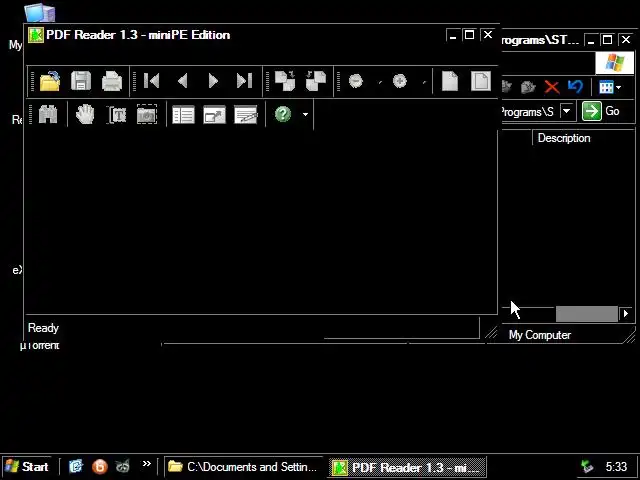The width and height of the screenshot is (640, 480).
Task: Open the zoom out dropdown arrow
Action: click(380, 82)
